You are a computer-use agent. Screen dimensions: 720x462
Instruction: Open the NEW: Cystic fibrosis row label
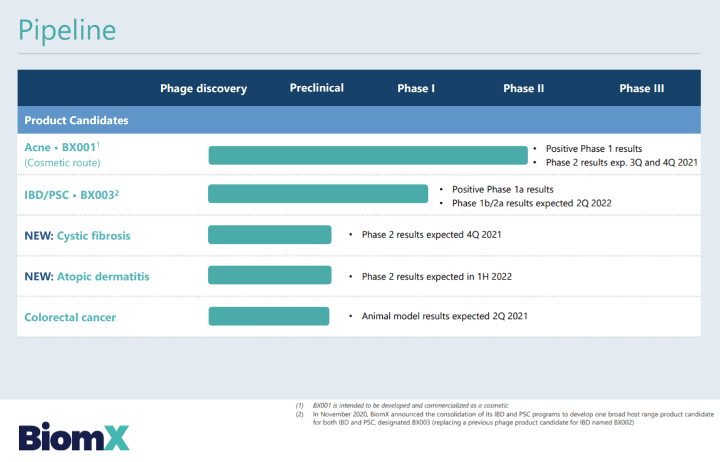point(78,235)
